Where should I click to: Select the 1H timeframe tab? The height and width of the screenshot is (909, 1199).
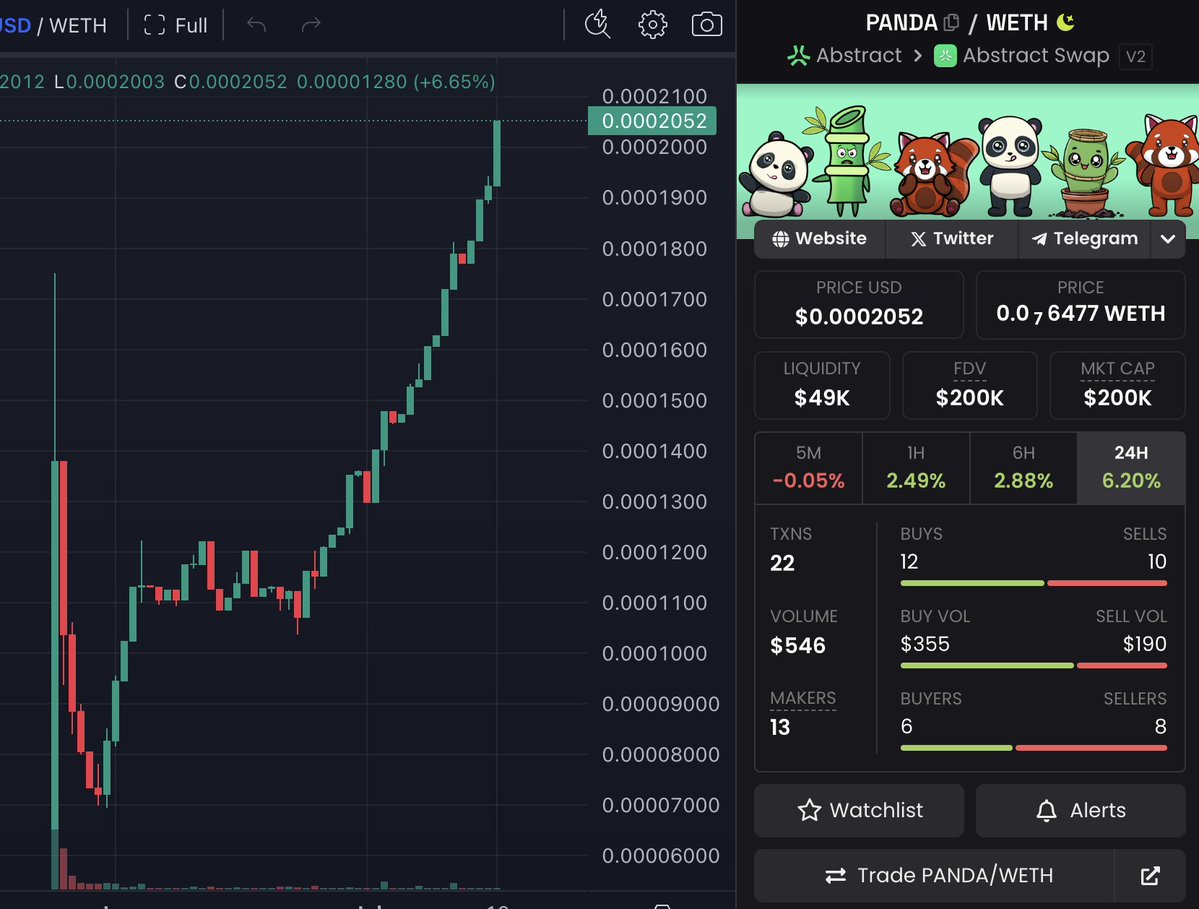pos(916,468)
